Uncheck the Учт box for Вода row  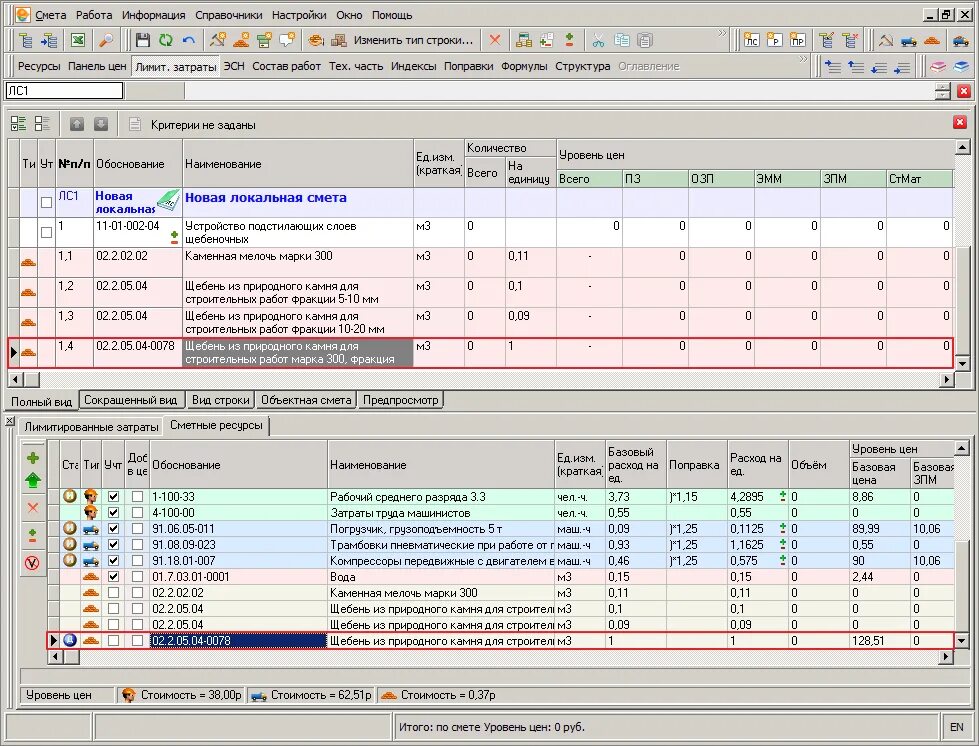tap(113, 577)
